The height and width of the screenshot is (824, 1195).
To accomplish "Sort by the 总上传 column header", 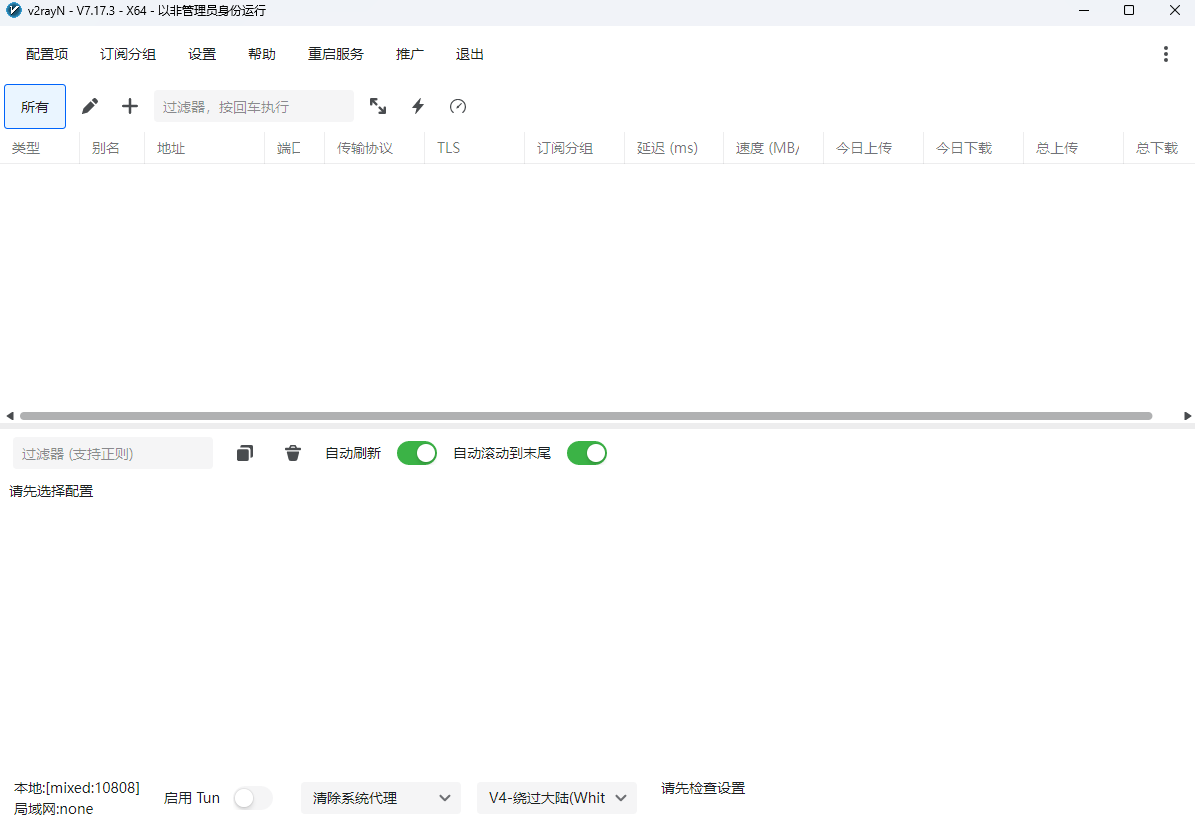I will point(1073,148).
